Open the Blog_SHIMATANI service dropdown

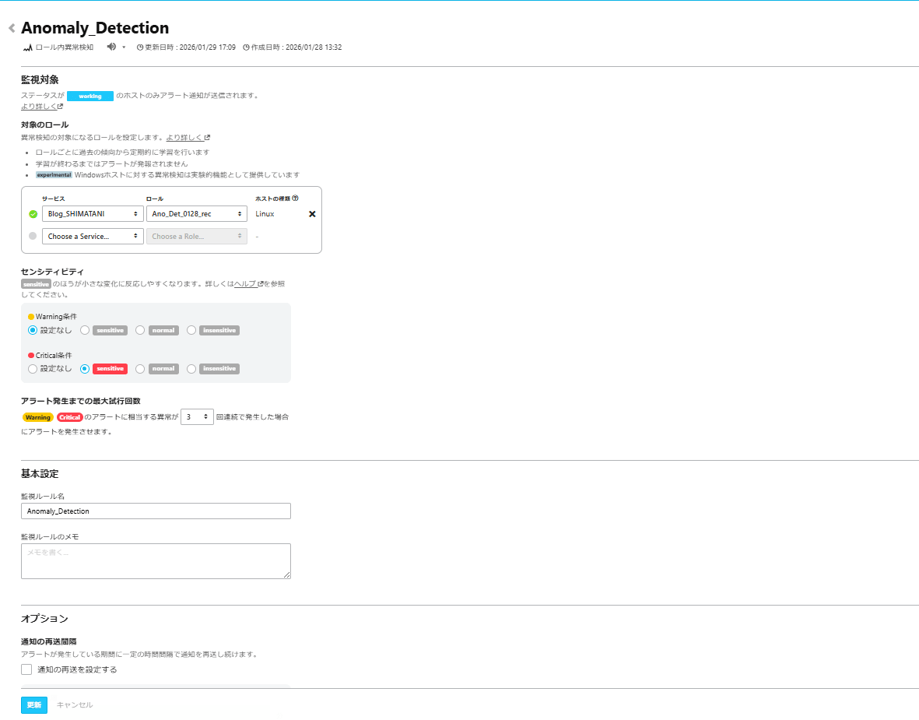[x=93, y=214]
